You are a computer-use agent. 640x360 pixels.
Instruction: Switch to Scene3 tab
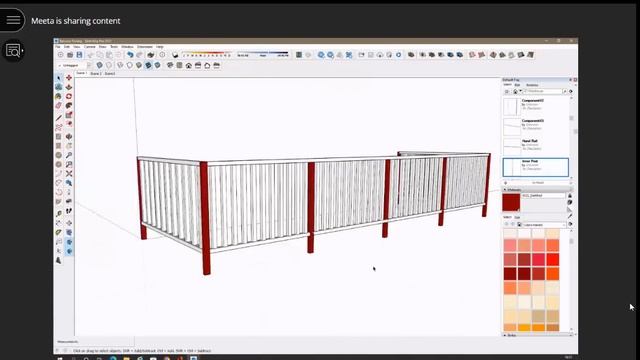coord(110,74)
